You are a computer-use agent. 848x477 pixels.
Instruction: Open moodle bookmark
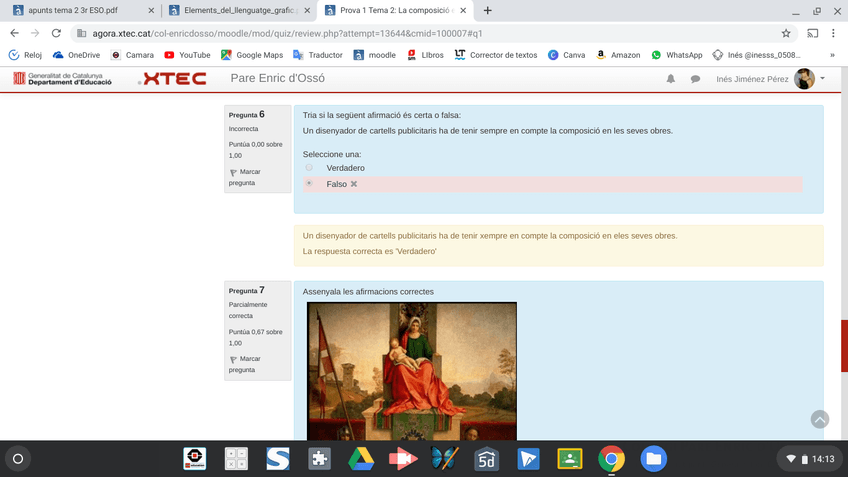pyautogui.click(x=375, y=55)
